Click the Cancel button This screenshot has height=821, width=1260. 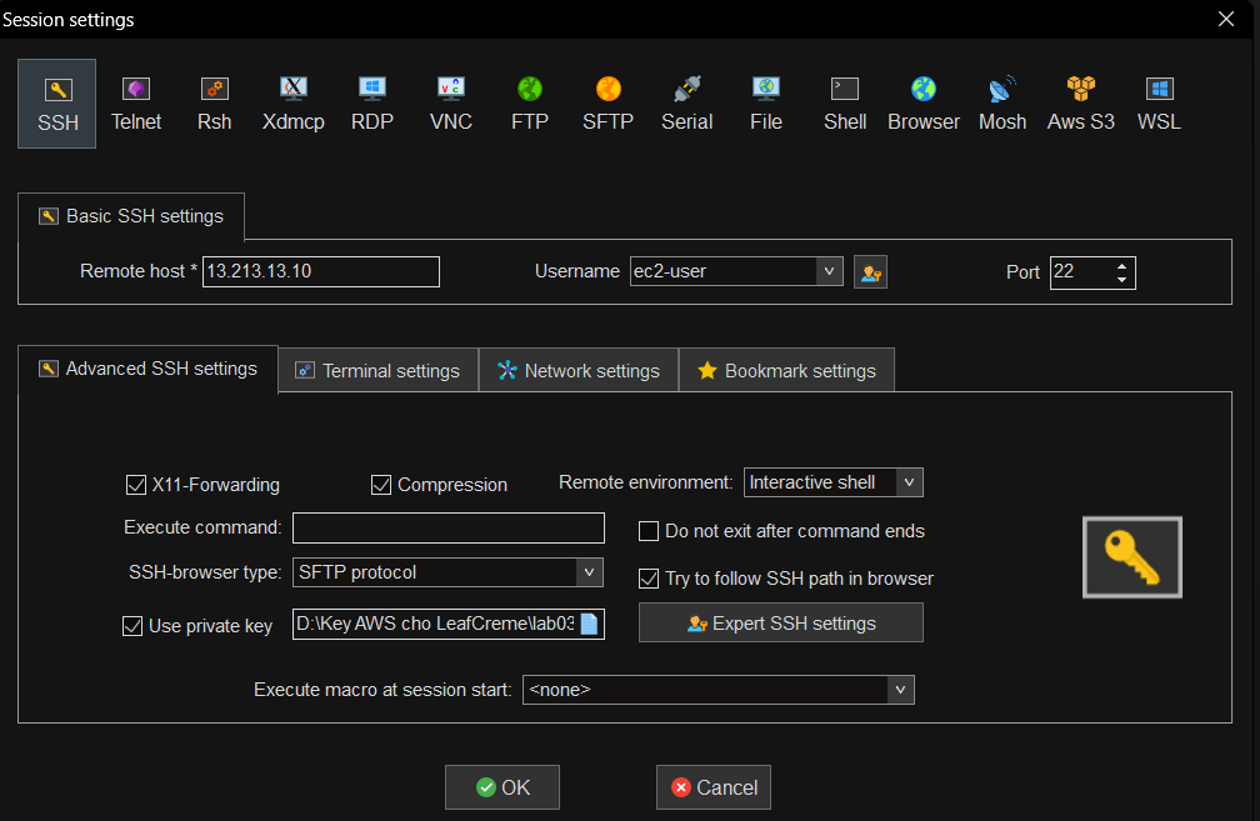pyautogui.click(x=713, y=787)
